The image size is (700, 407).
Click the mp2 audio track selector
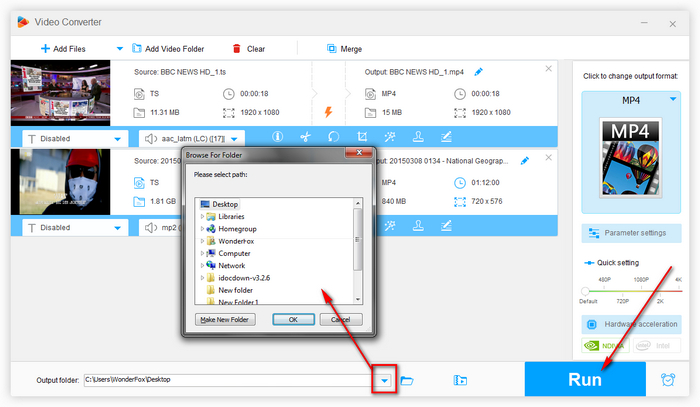[x=161, y=228]
